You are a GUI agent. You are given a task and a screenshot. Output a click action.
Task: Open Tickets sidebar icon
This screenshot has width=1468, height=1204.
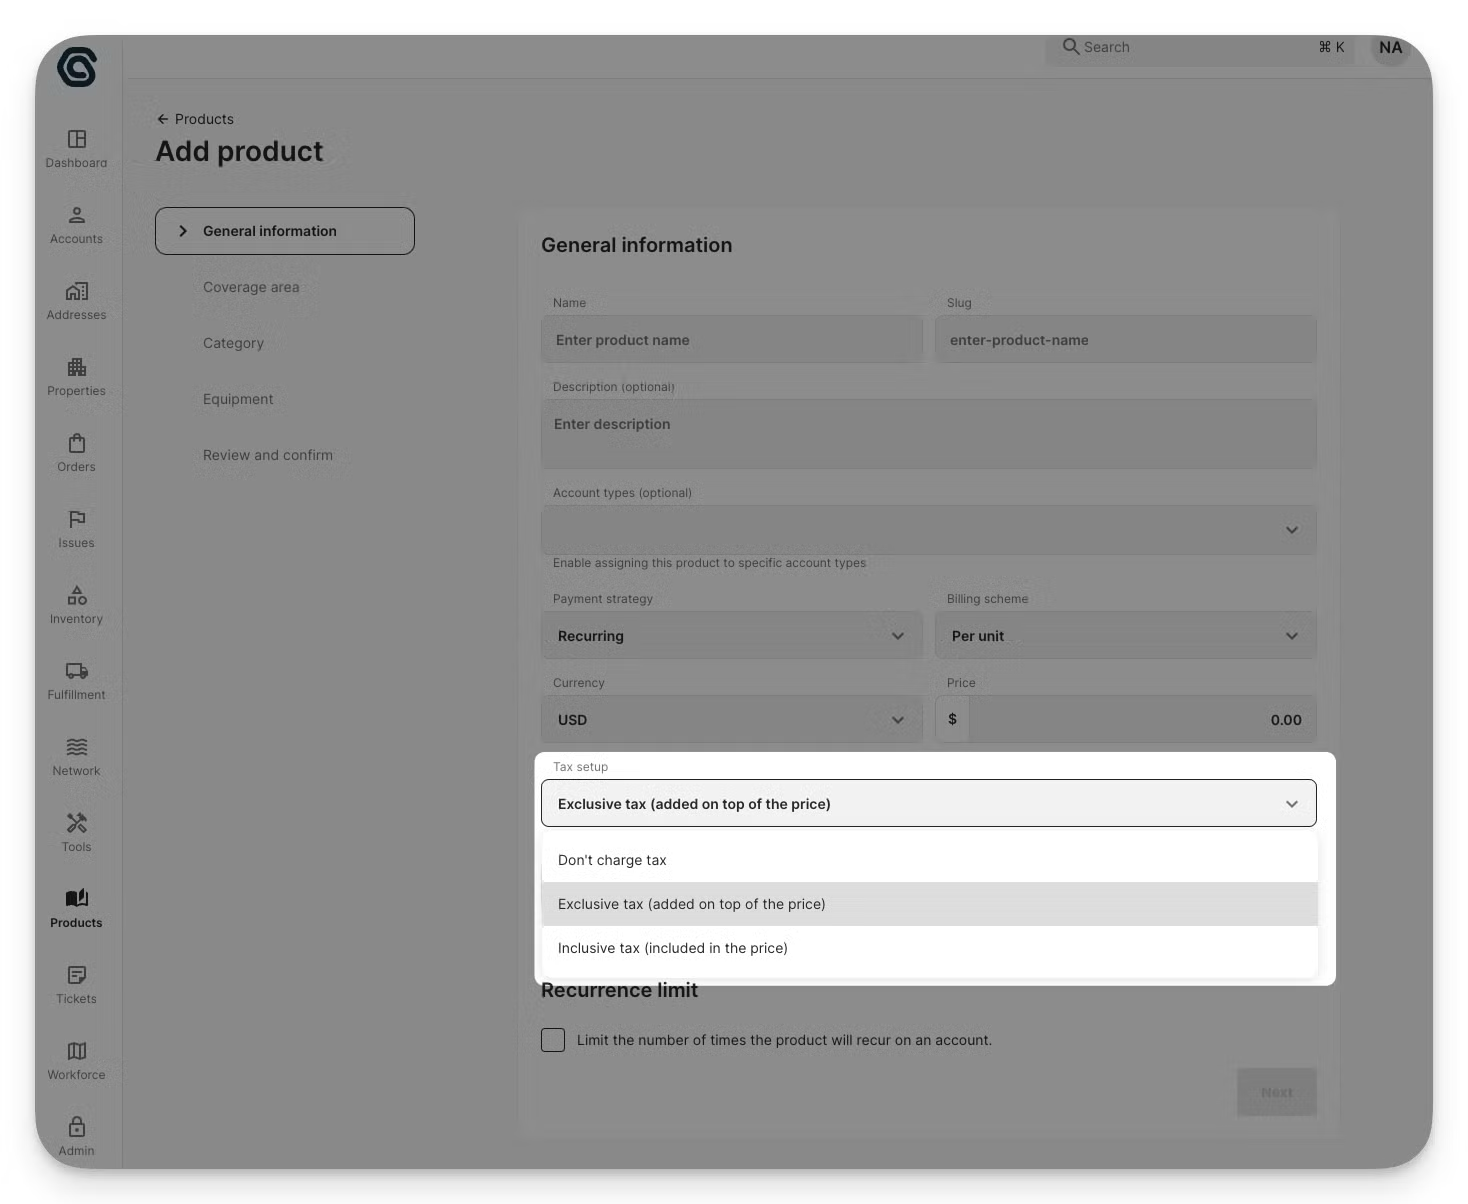(x=77, y=975)
